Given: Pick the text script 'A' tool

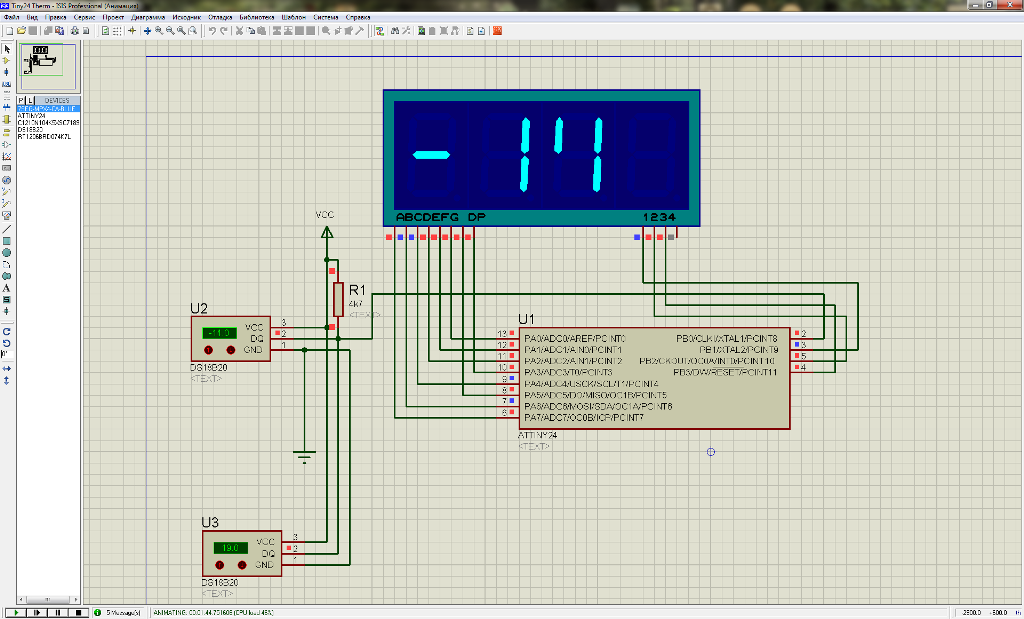Looking at the screenshot, I should click(x=7, y=288).
